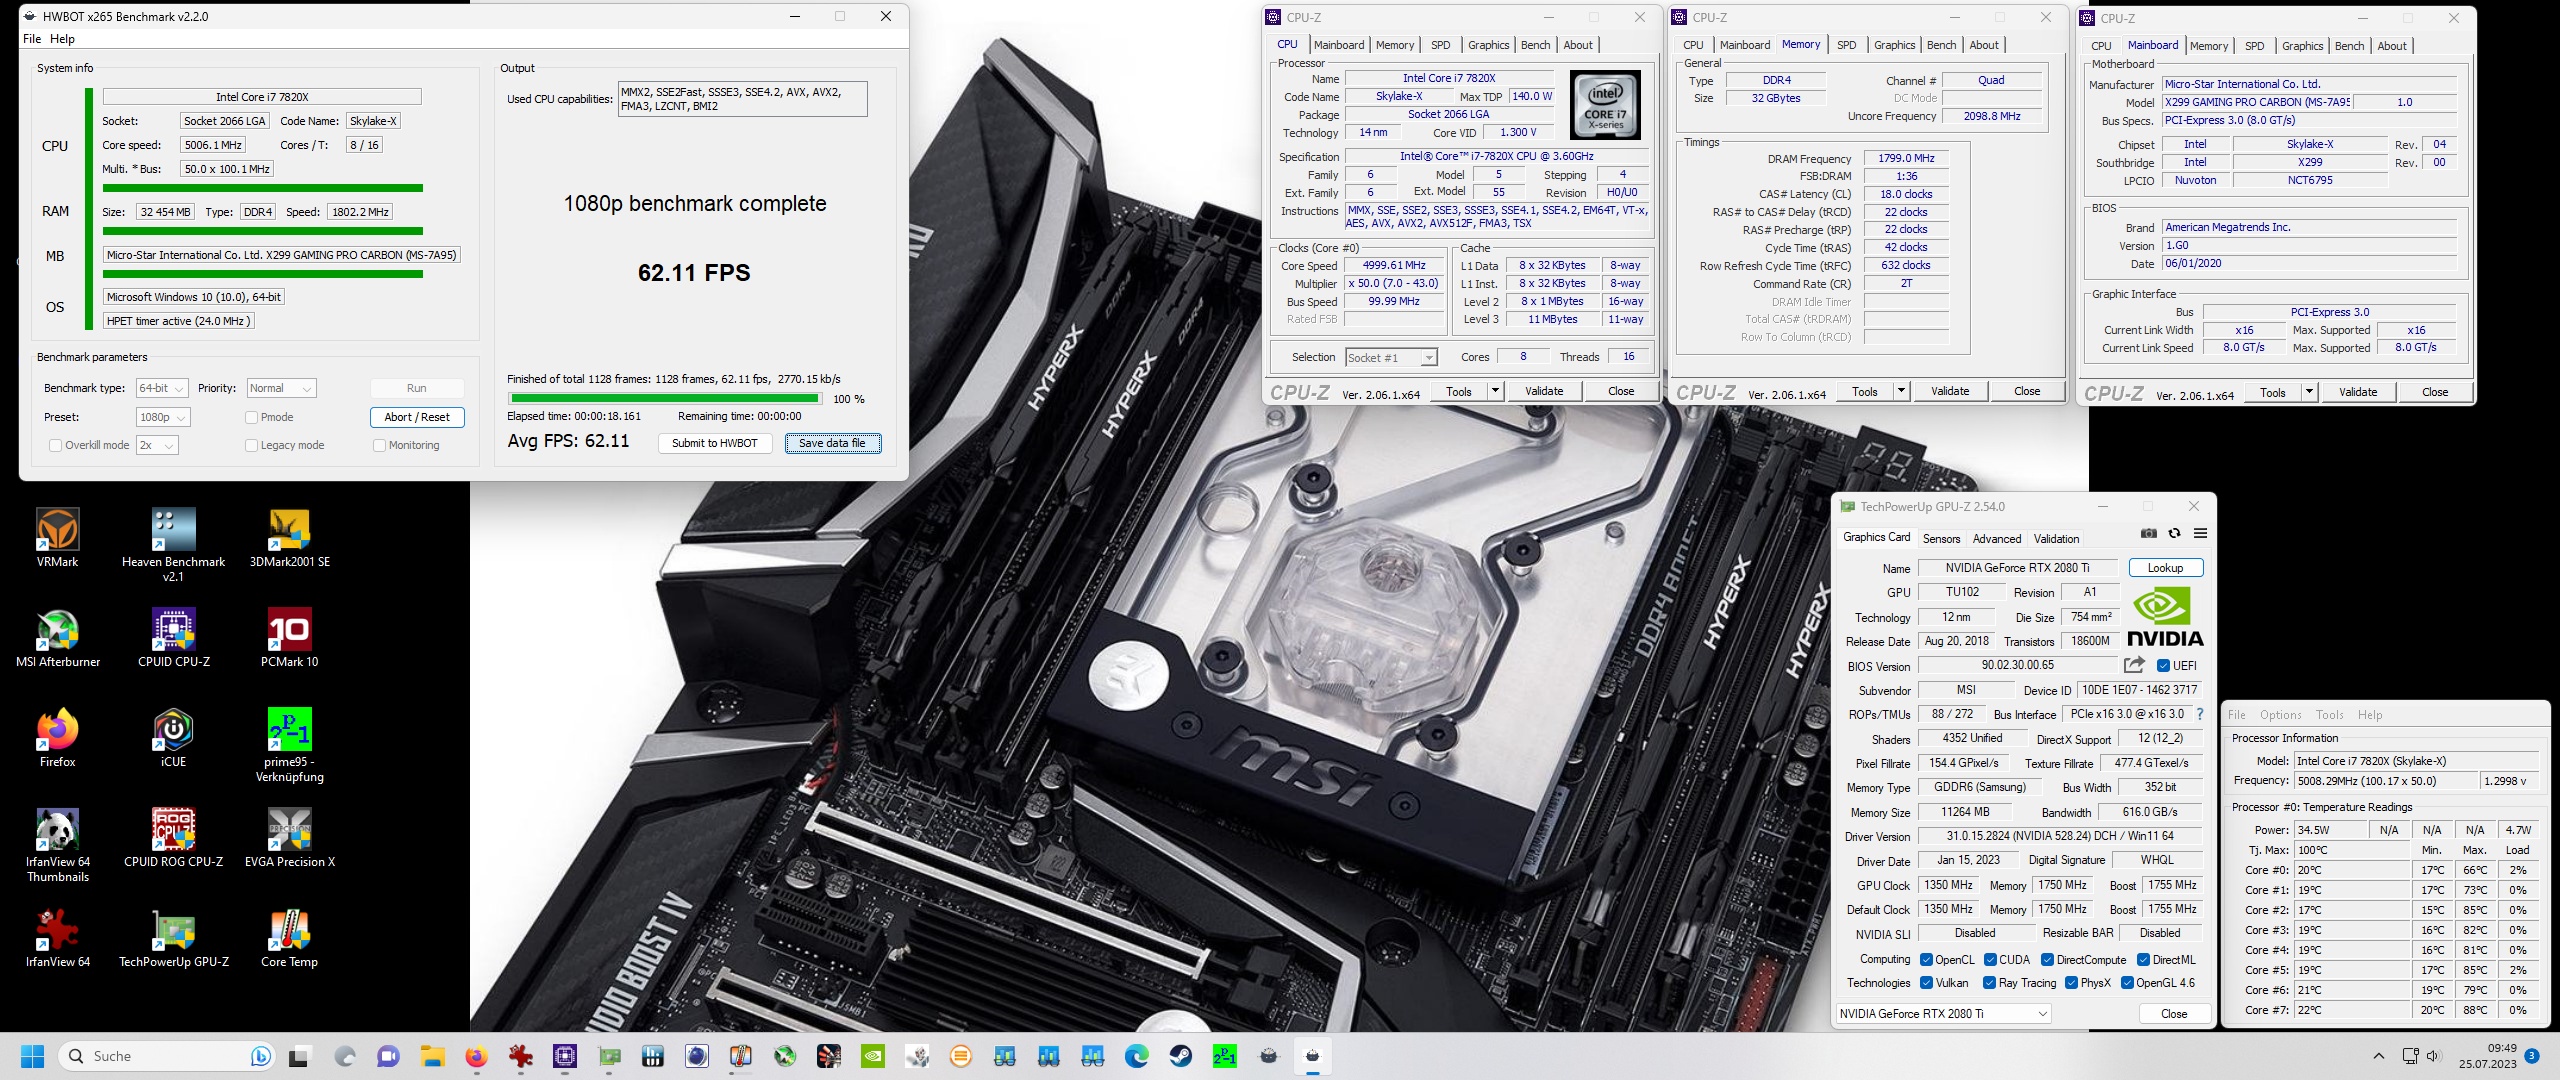The image size is (2560, 1080).
Task: Take a GPU-Z screenshot with camera icon
Action: [2148, 533]
